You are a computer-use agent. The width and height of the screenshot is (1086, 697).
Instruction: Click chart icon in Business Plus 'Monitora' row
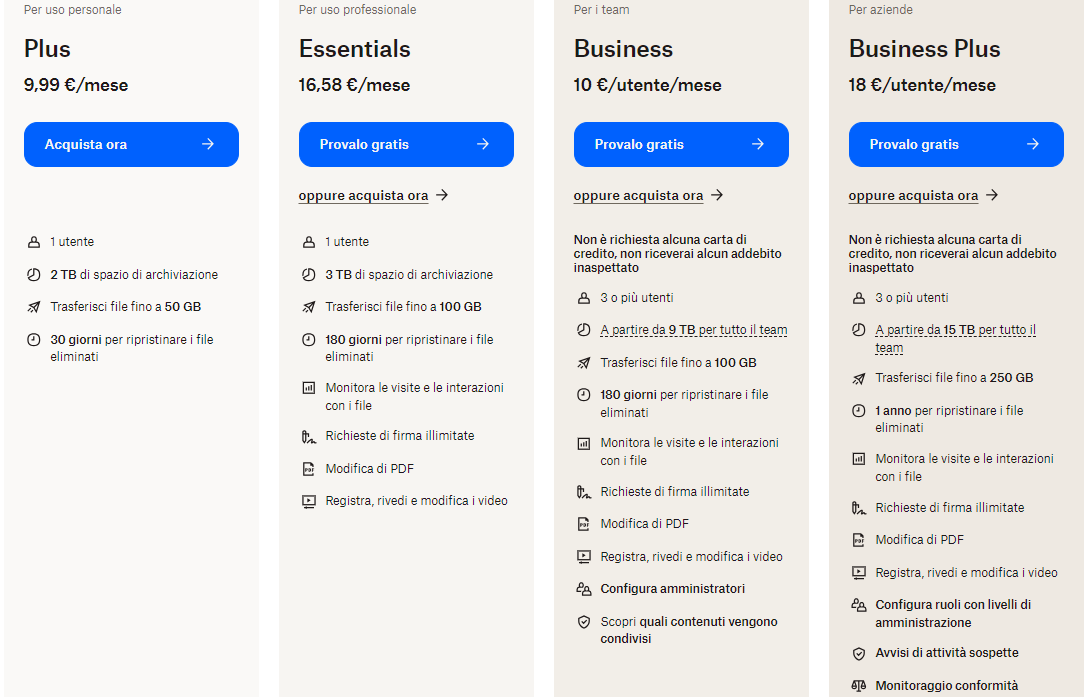click(859, 459)
